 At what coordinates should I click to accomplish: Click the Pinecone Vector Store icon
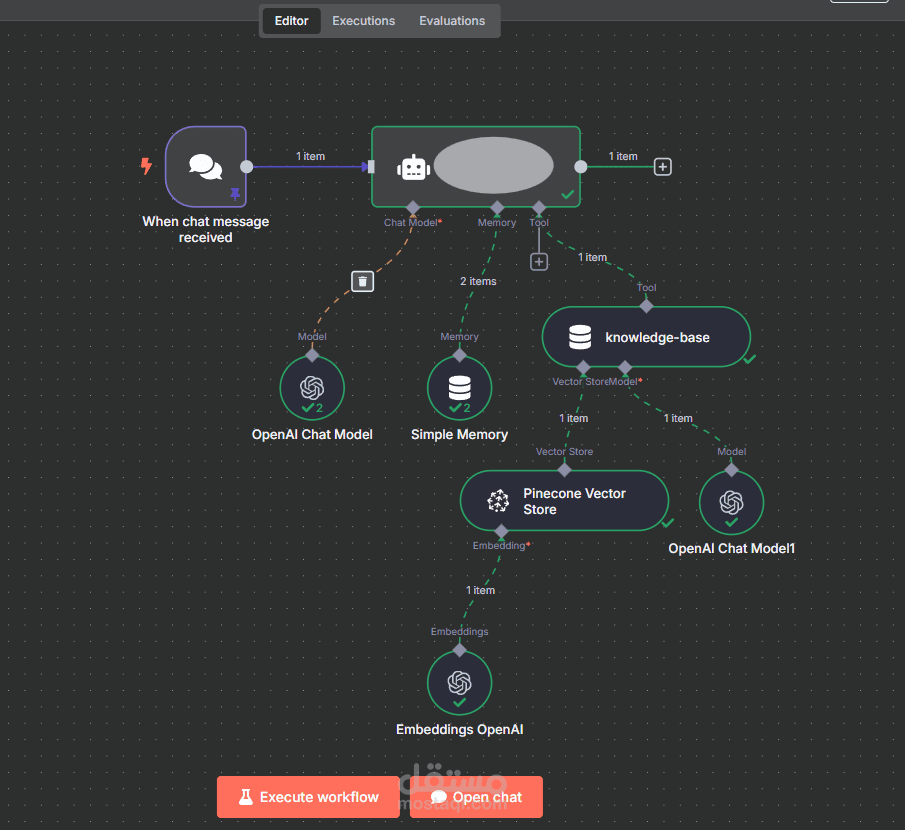point(498,501)
